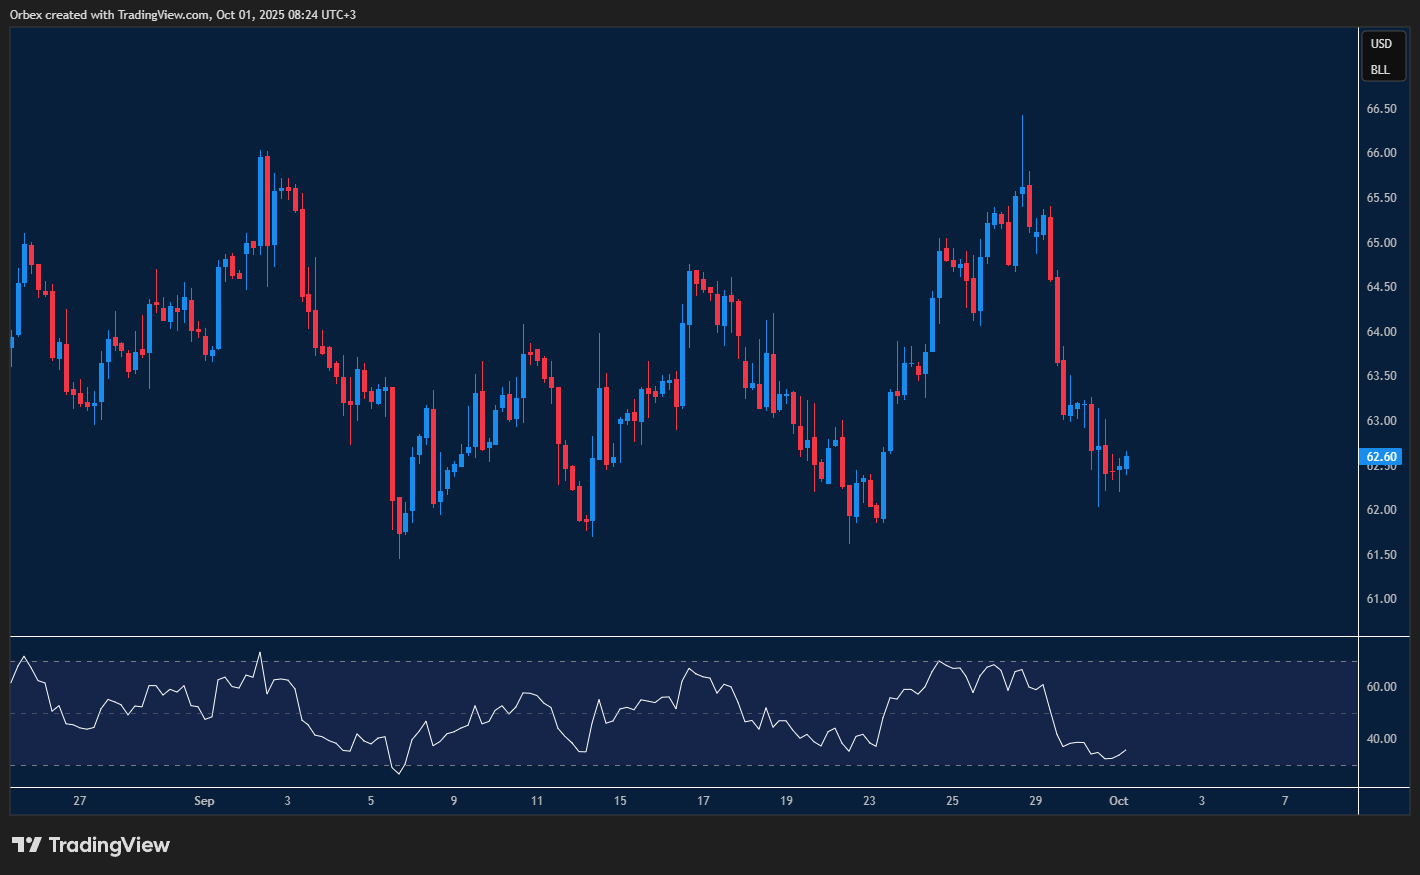Viewport: 1420px width, 875px height.
Task: Click the TradingView logo icon
Action: click(x=26, y=845)
